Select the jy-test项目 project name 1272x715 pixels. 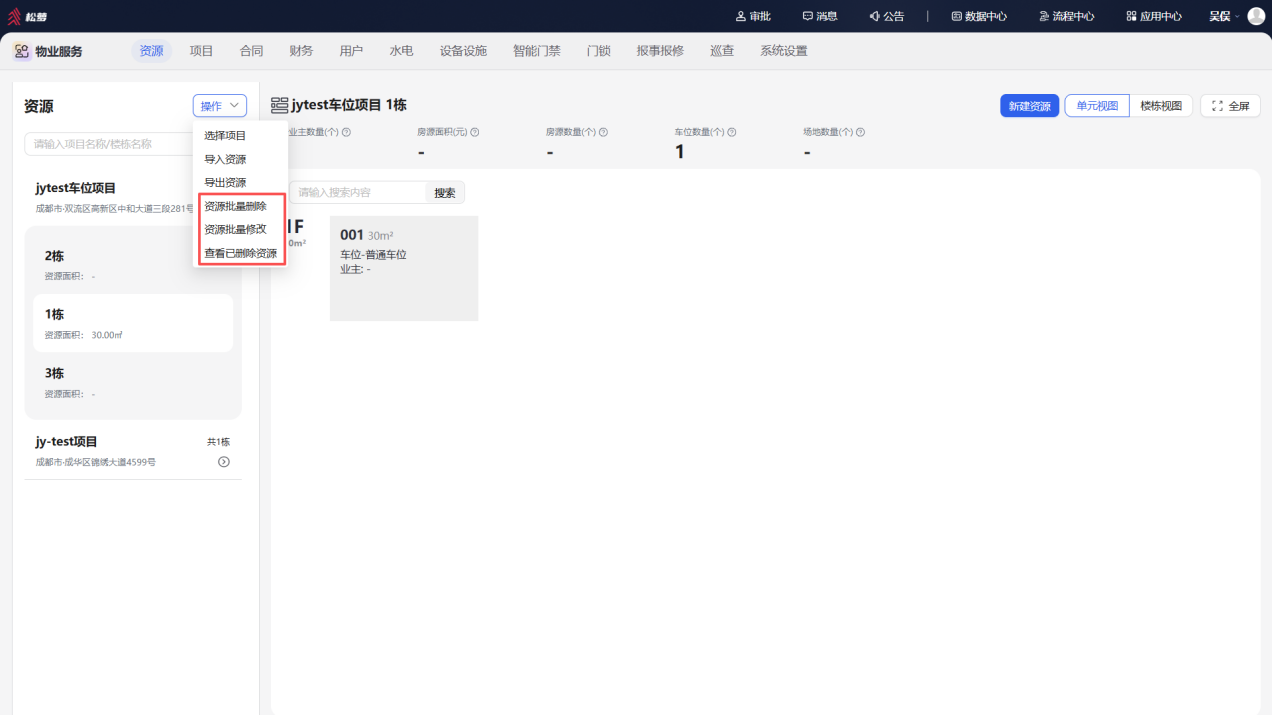pos(66,441)
